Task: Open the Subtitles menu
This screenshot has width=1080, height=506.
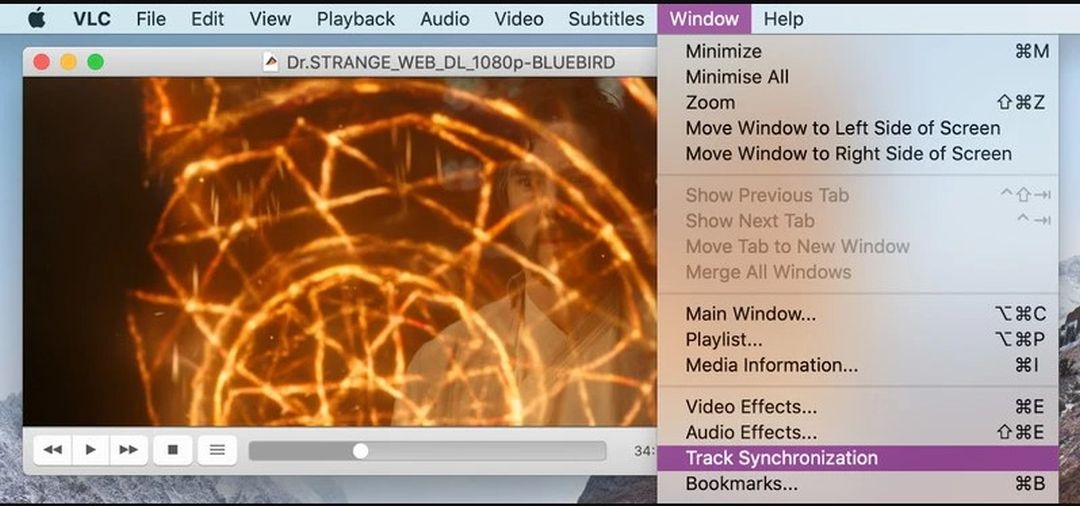Action: (x=606, y=19)
